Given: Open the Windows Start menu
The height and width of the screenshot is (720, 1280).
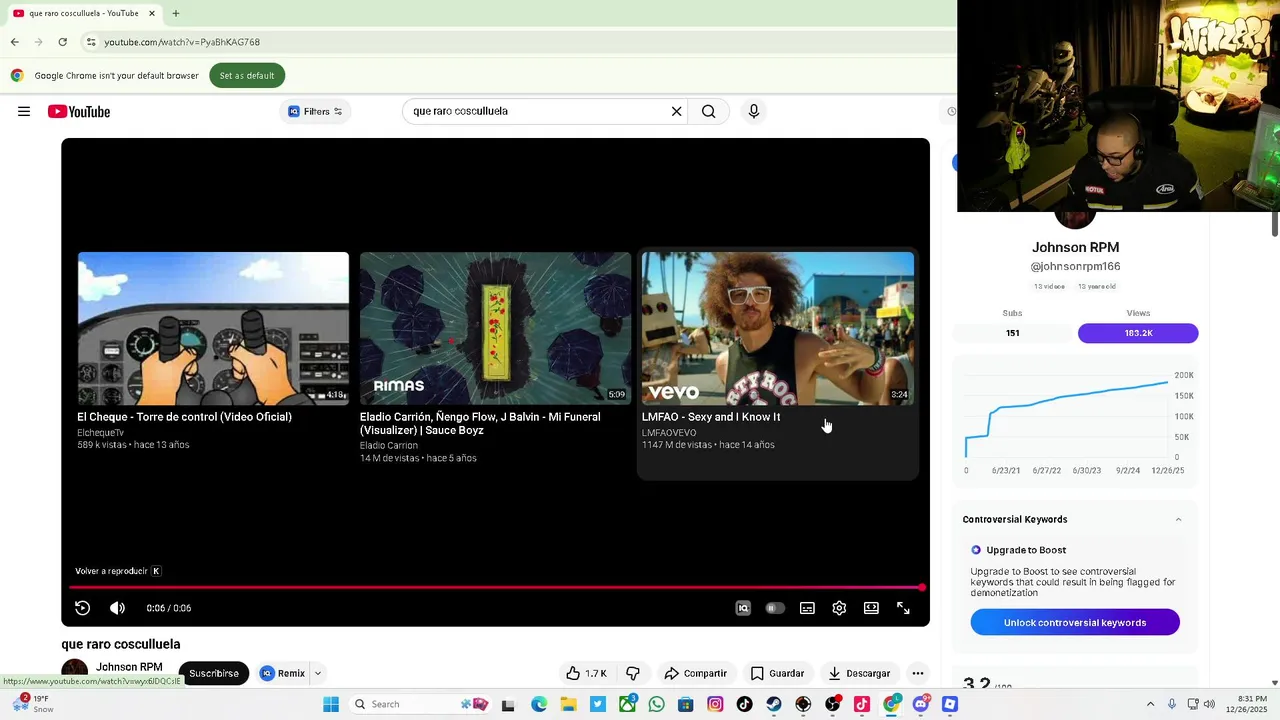Looking at the screenshot, I should [331, 704].
